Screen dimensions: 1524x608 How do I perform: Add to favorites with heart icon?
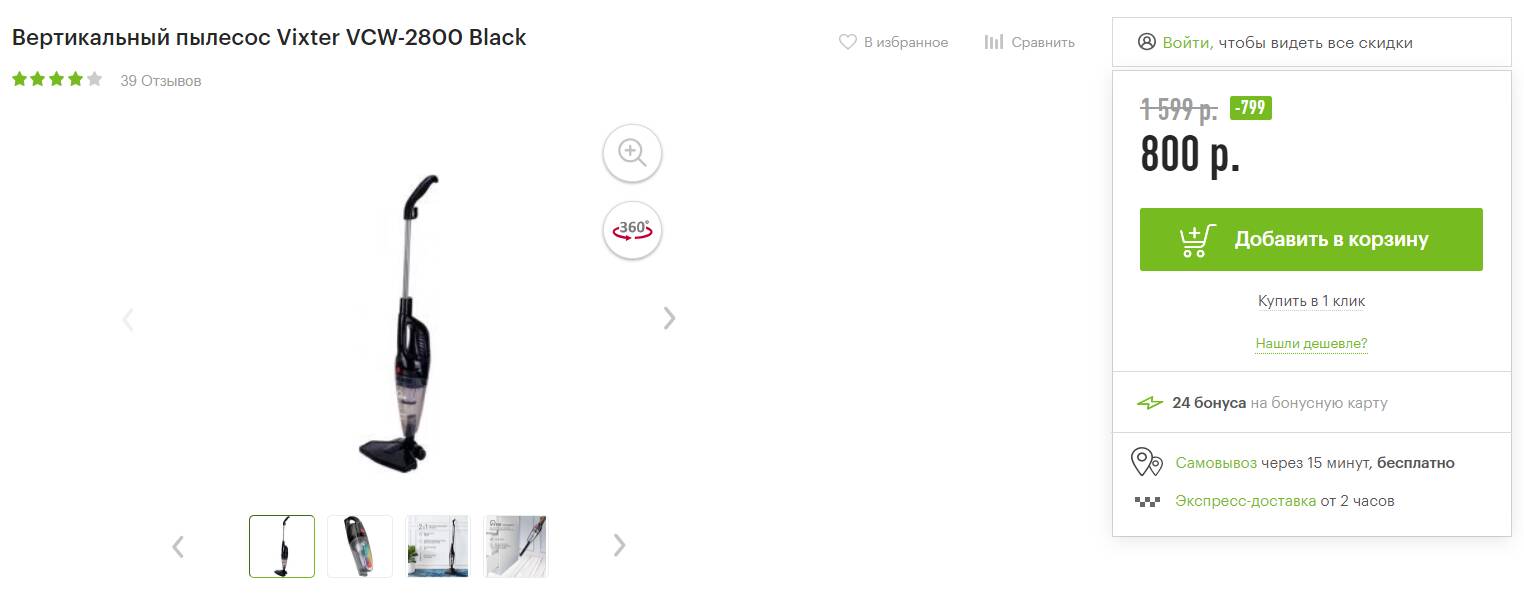coord(847,42)
